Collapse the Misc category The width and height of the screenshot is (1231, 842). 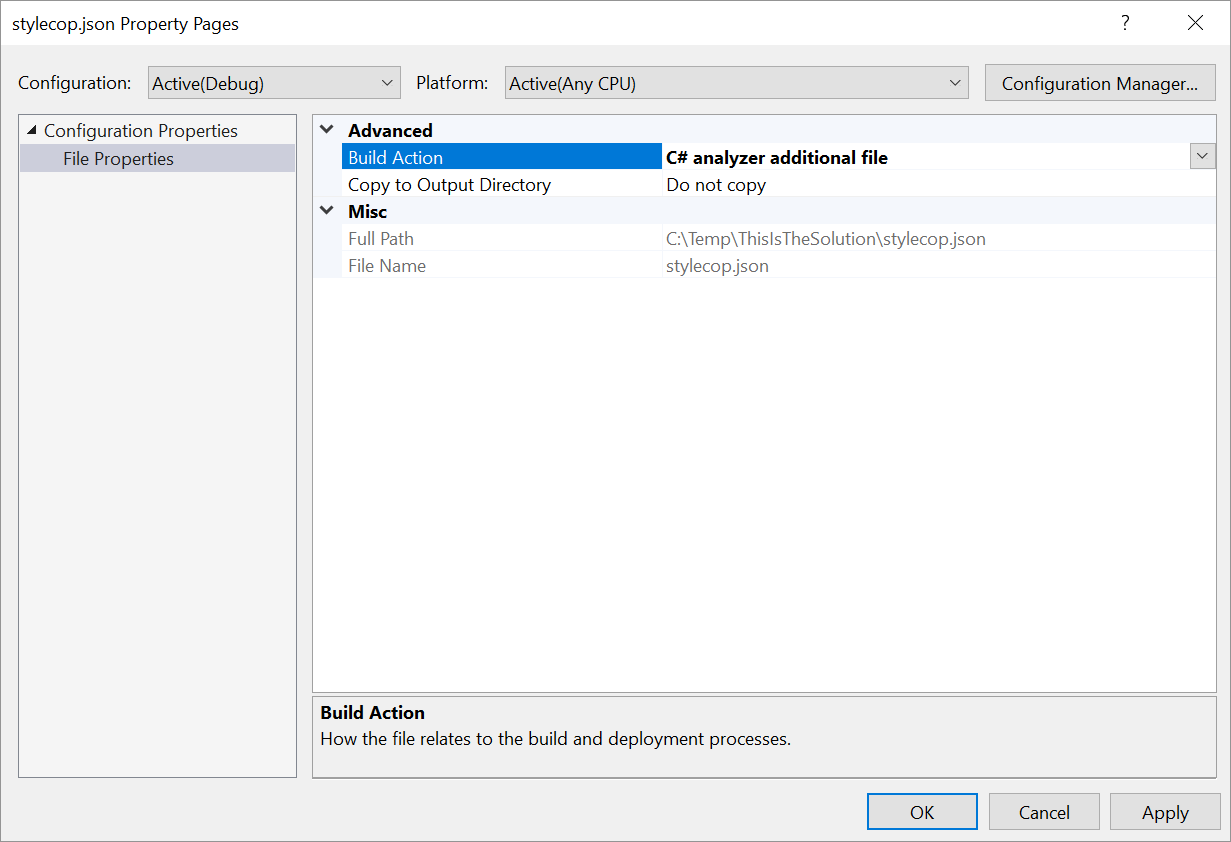(x=326, y=211)
